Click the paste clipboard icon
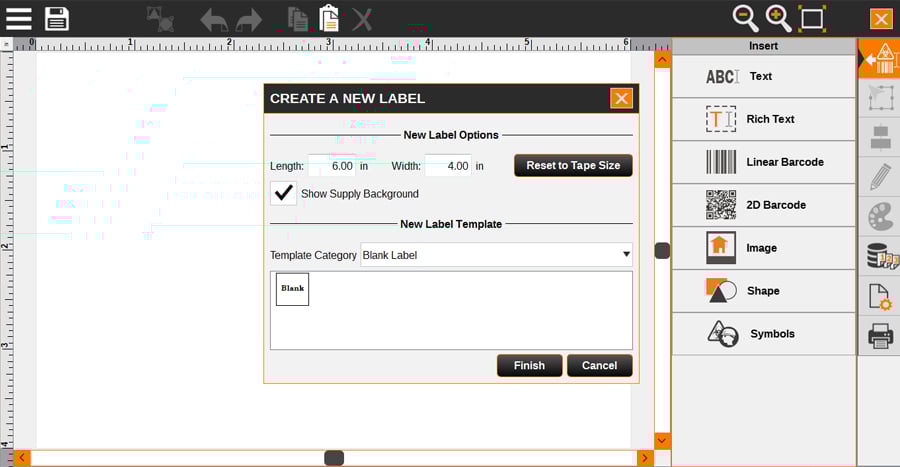 coord(329,18)
